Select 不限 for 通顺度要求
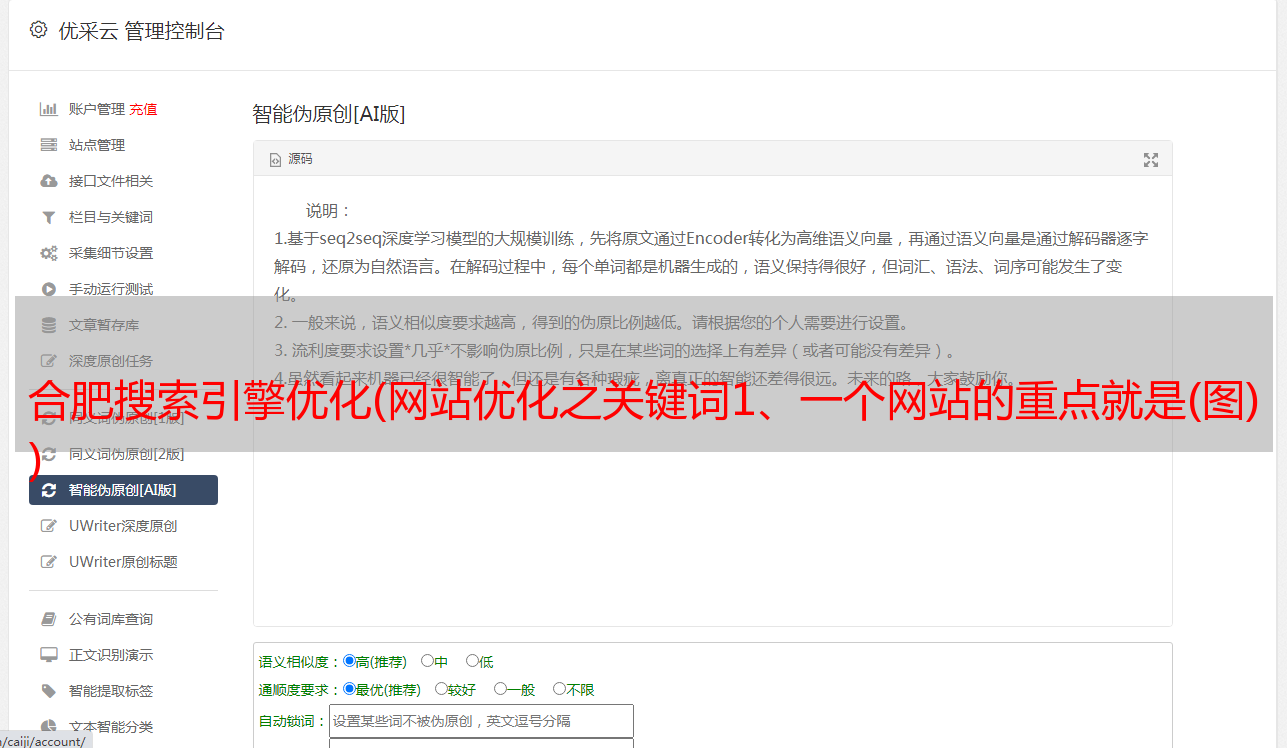This screenshot has width=1287, height=748. pyautogui.click(x=559, y=689)
